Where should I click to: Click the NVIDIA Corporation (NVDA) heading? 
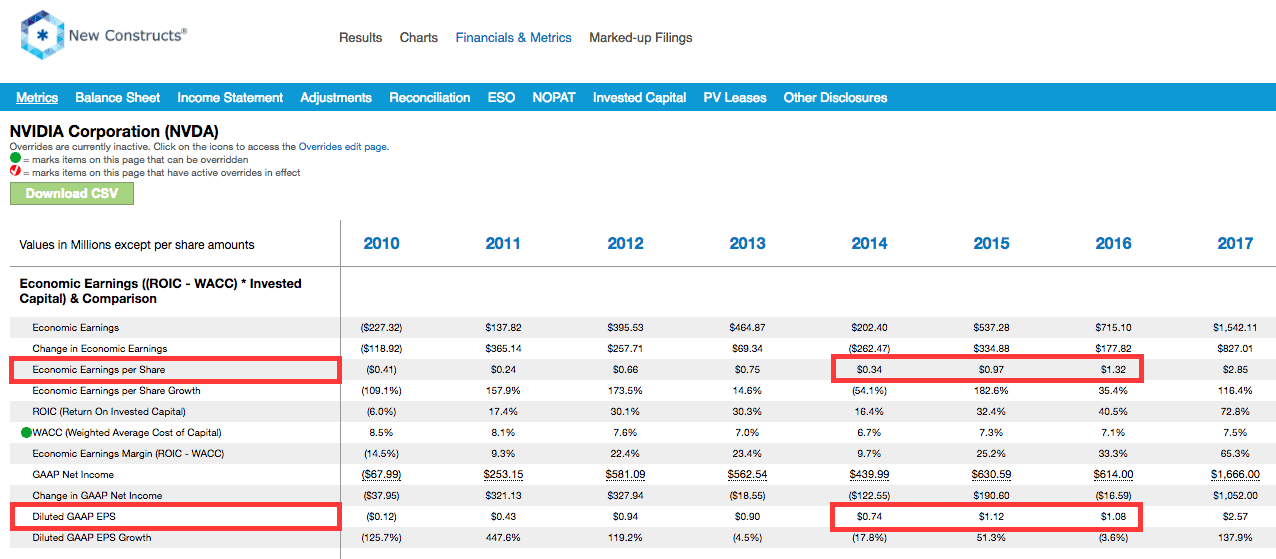(114, 131)
